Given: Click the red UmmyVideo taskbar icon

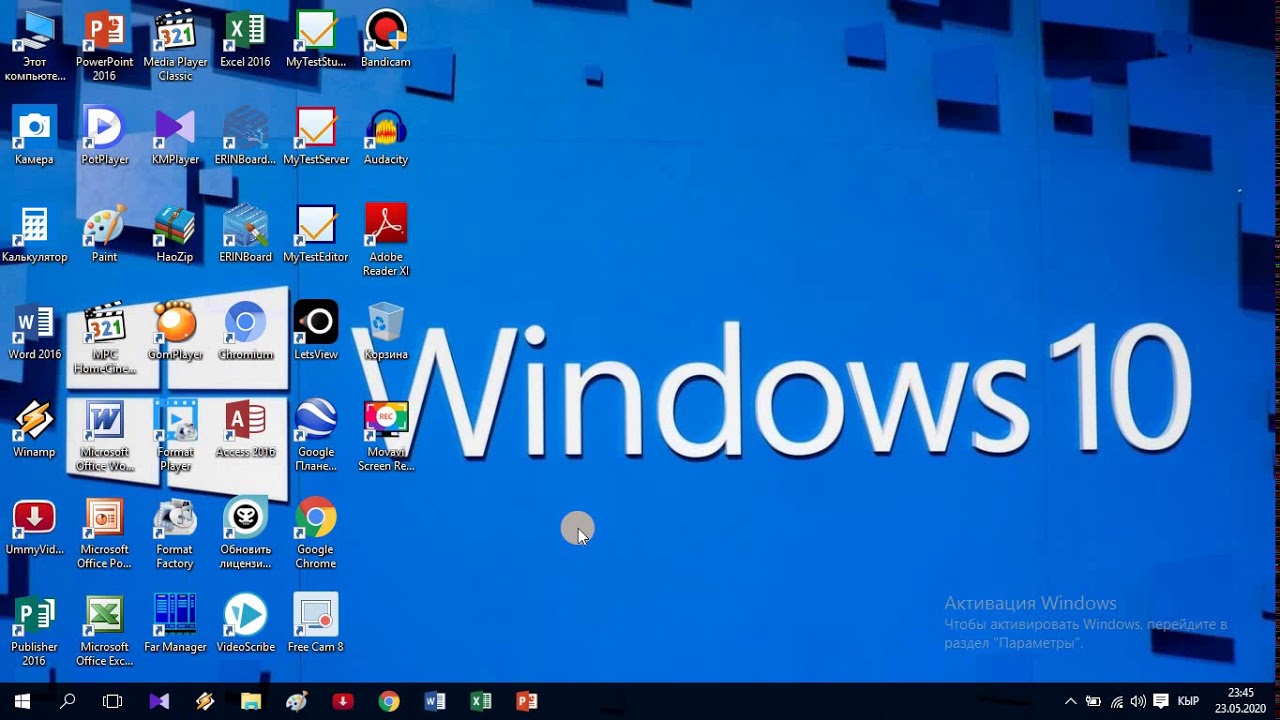Looking at the screenshot, I should (x=343, y=701).
